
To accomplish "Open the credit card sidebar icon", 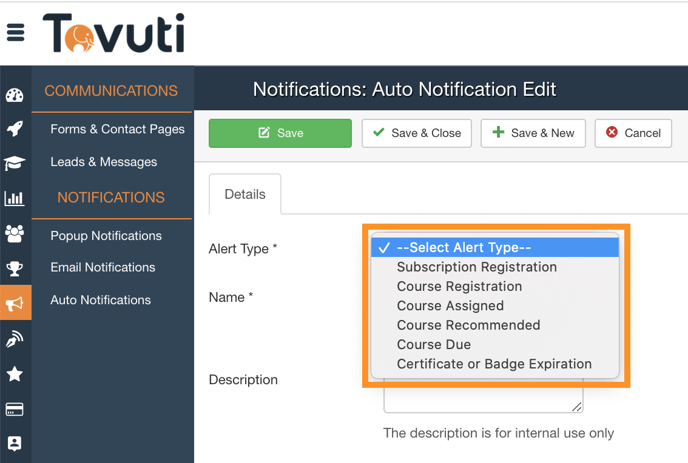I will click(15, 409).
